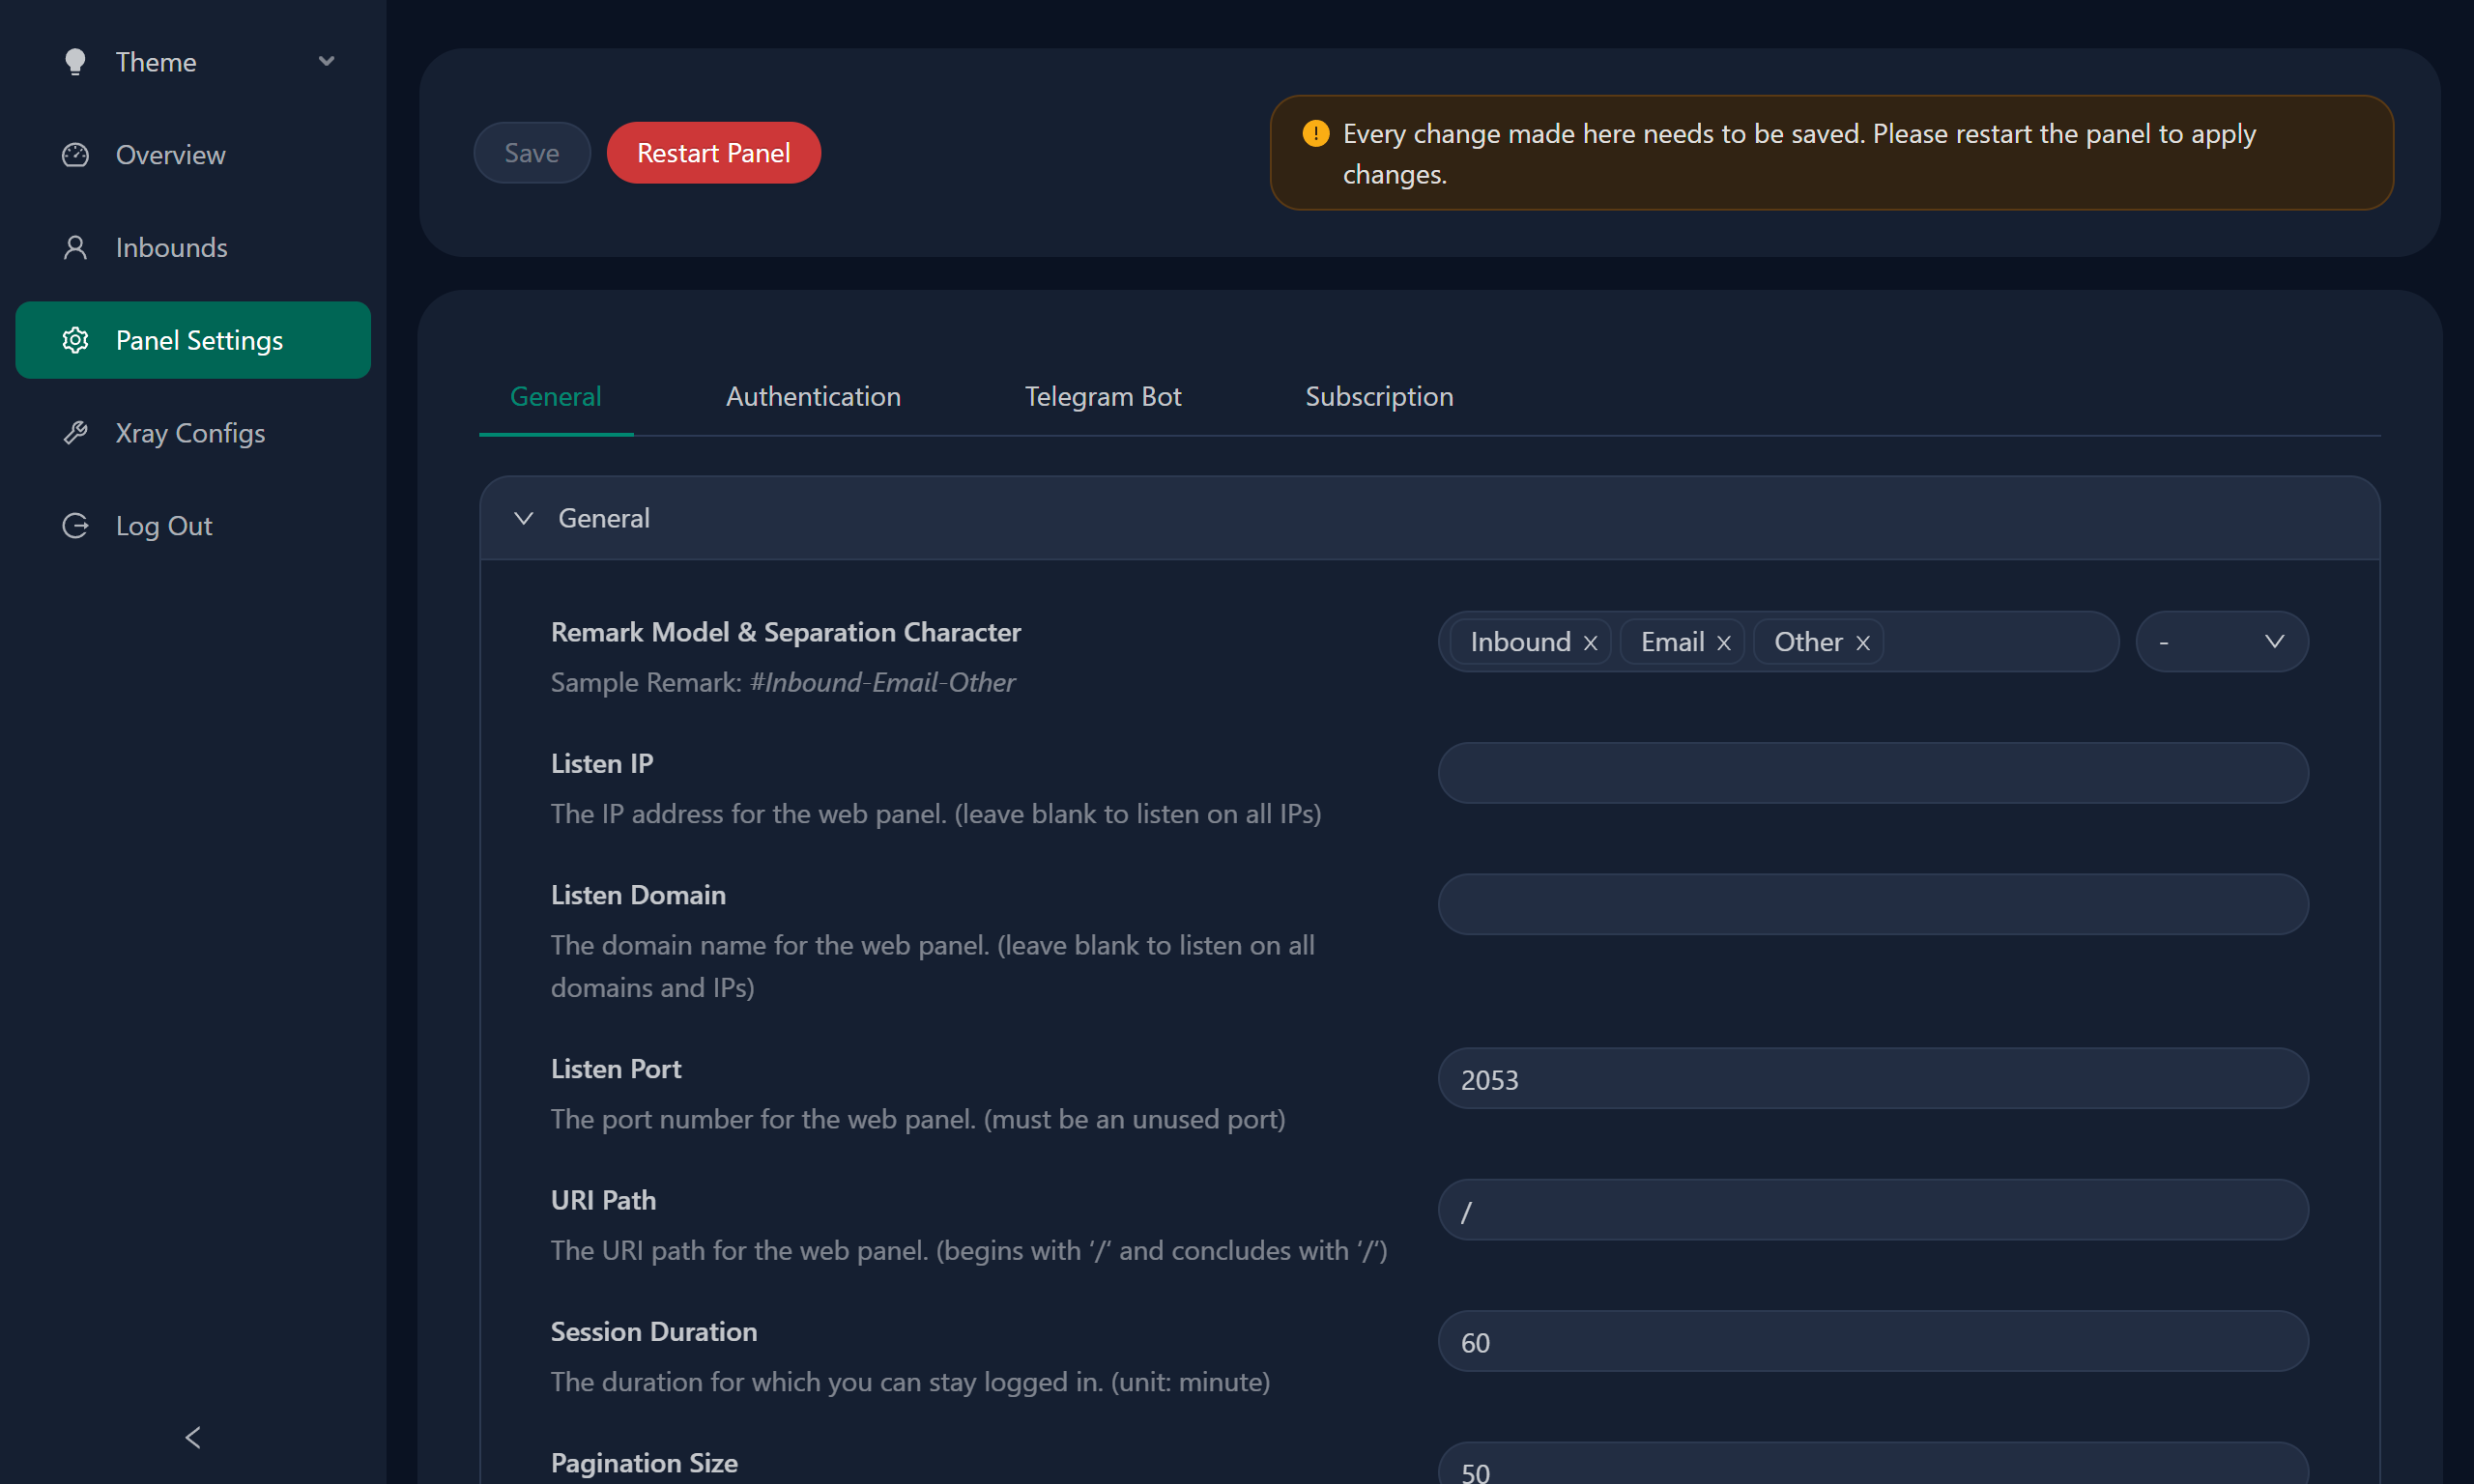Image resolution: width=2474 pixels, height=1484 pixels.
Task: Click the warning alert icon
Action: click(1316, 134)
